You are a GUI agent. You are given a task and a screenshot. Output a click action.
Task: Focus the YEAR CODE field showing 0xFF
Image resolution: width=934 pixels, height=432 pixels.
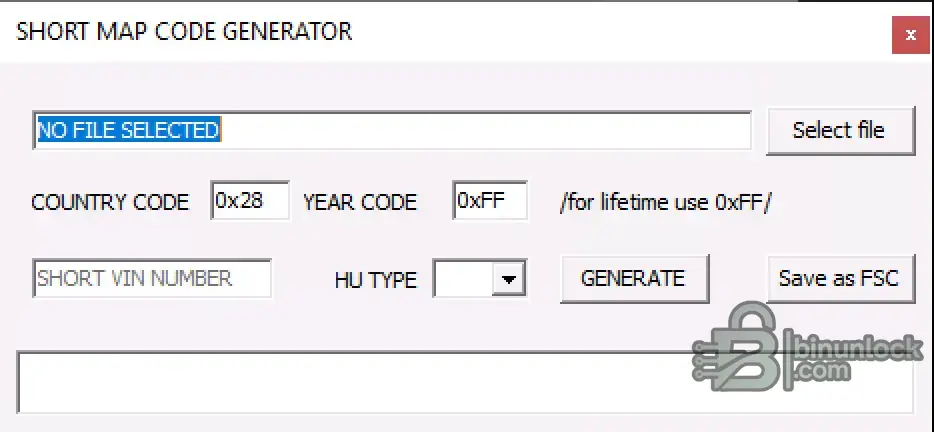click(x=490, y=201)
